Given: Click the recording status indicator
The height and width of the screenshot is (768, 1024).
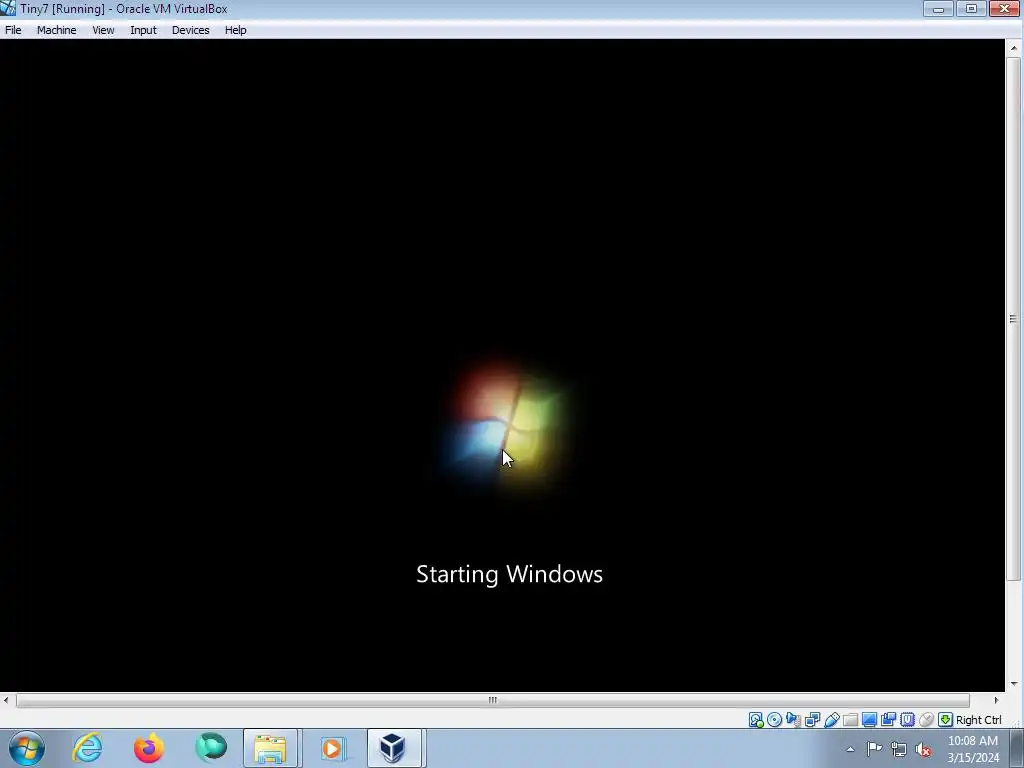Looking at the screenshot, I should (888, 720).
